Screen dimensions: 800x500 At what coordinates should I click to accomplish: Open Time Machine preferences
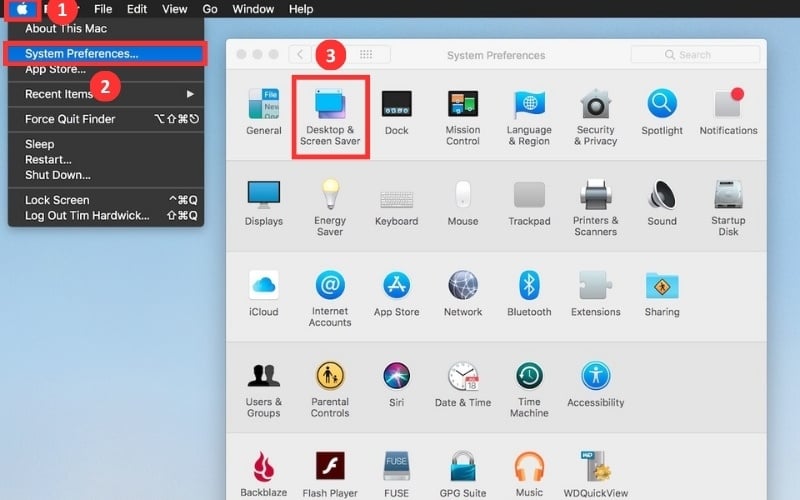tap(529, 389)
